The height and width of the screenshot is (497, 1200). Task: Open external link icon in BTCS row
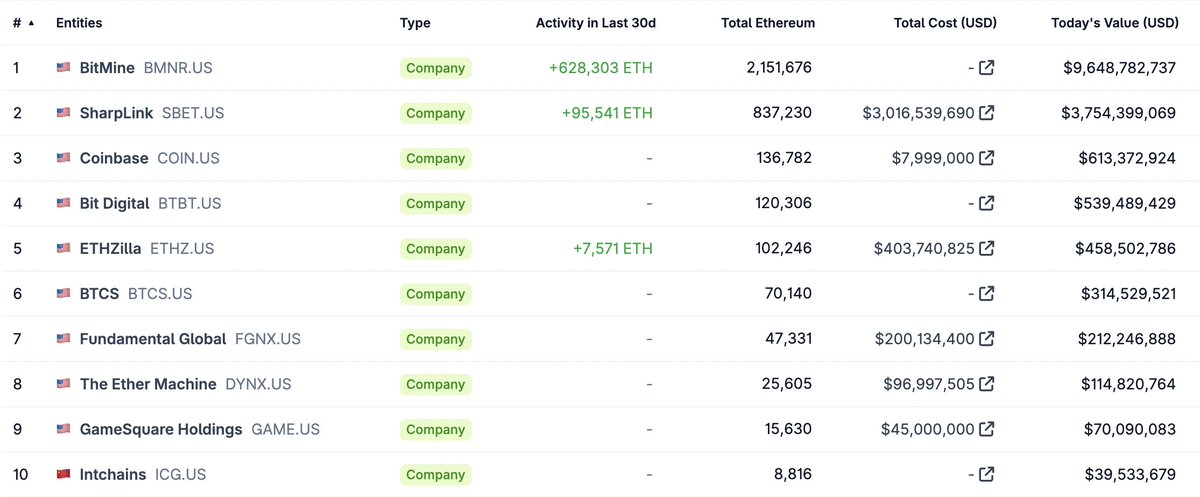pos(986,294)
